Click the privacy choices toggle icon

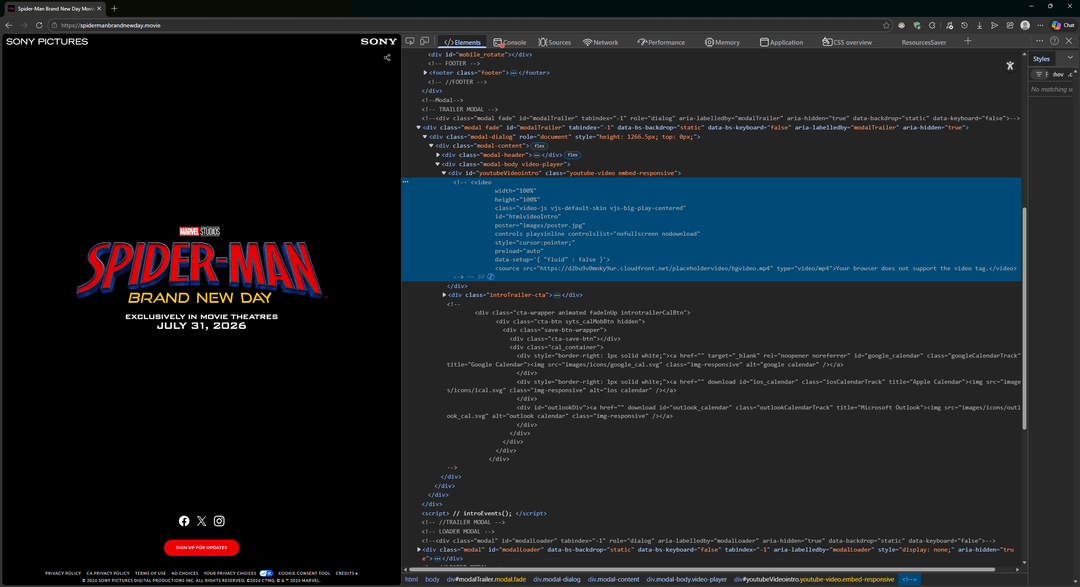[x=267, y=573]
